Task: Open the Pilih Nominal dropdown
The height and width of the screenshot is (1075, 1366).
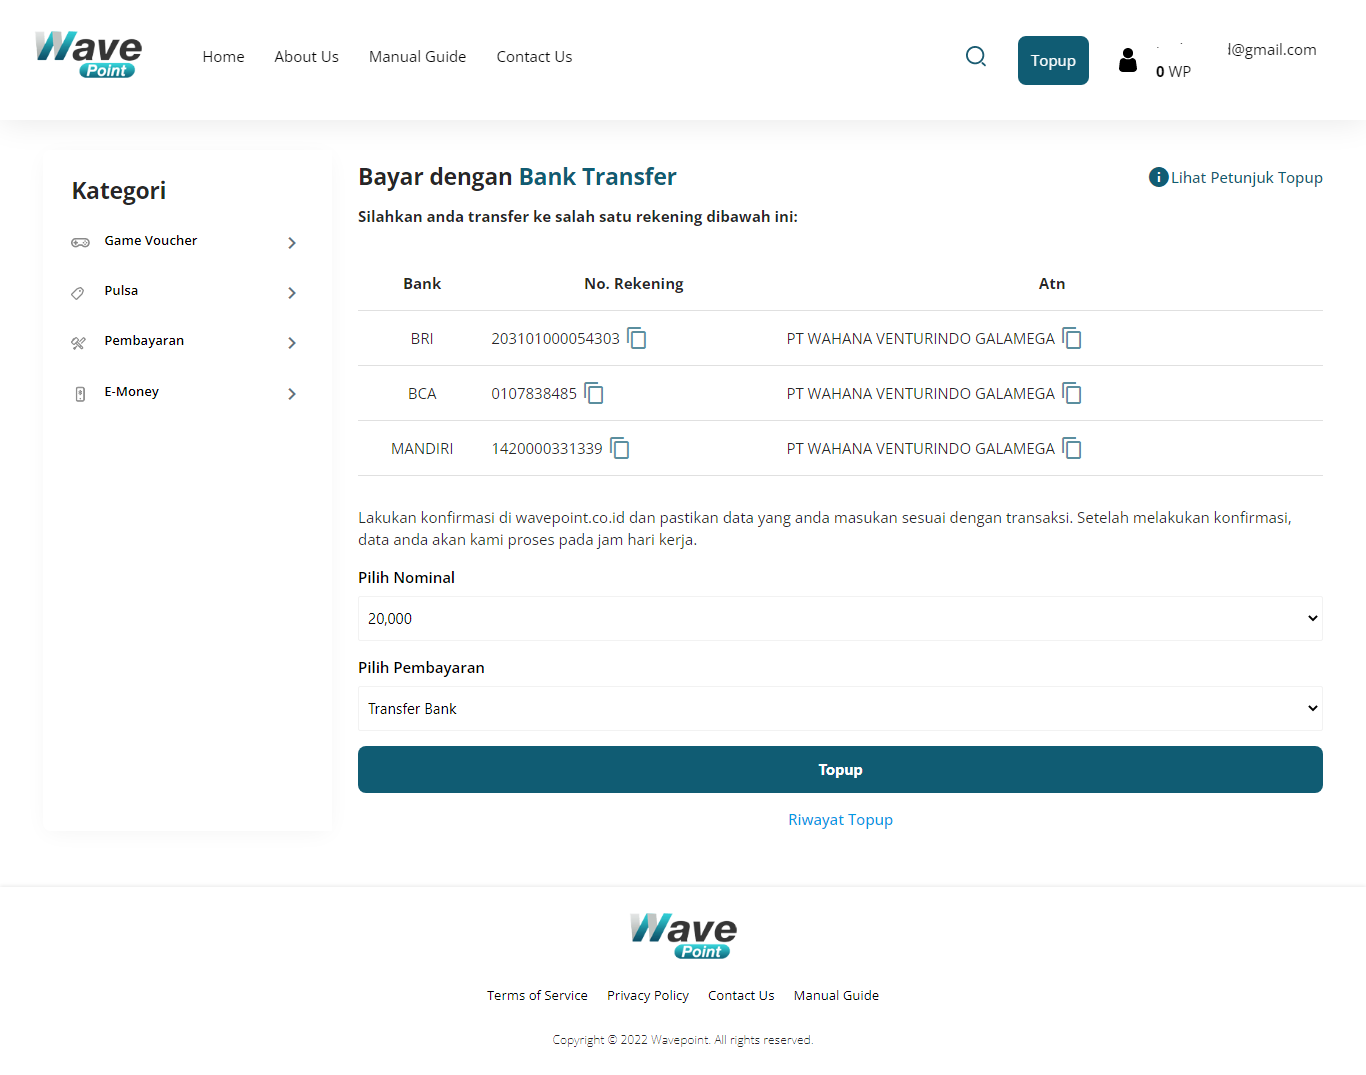Action: (840, 618)
